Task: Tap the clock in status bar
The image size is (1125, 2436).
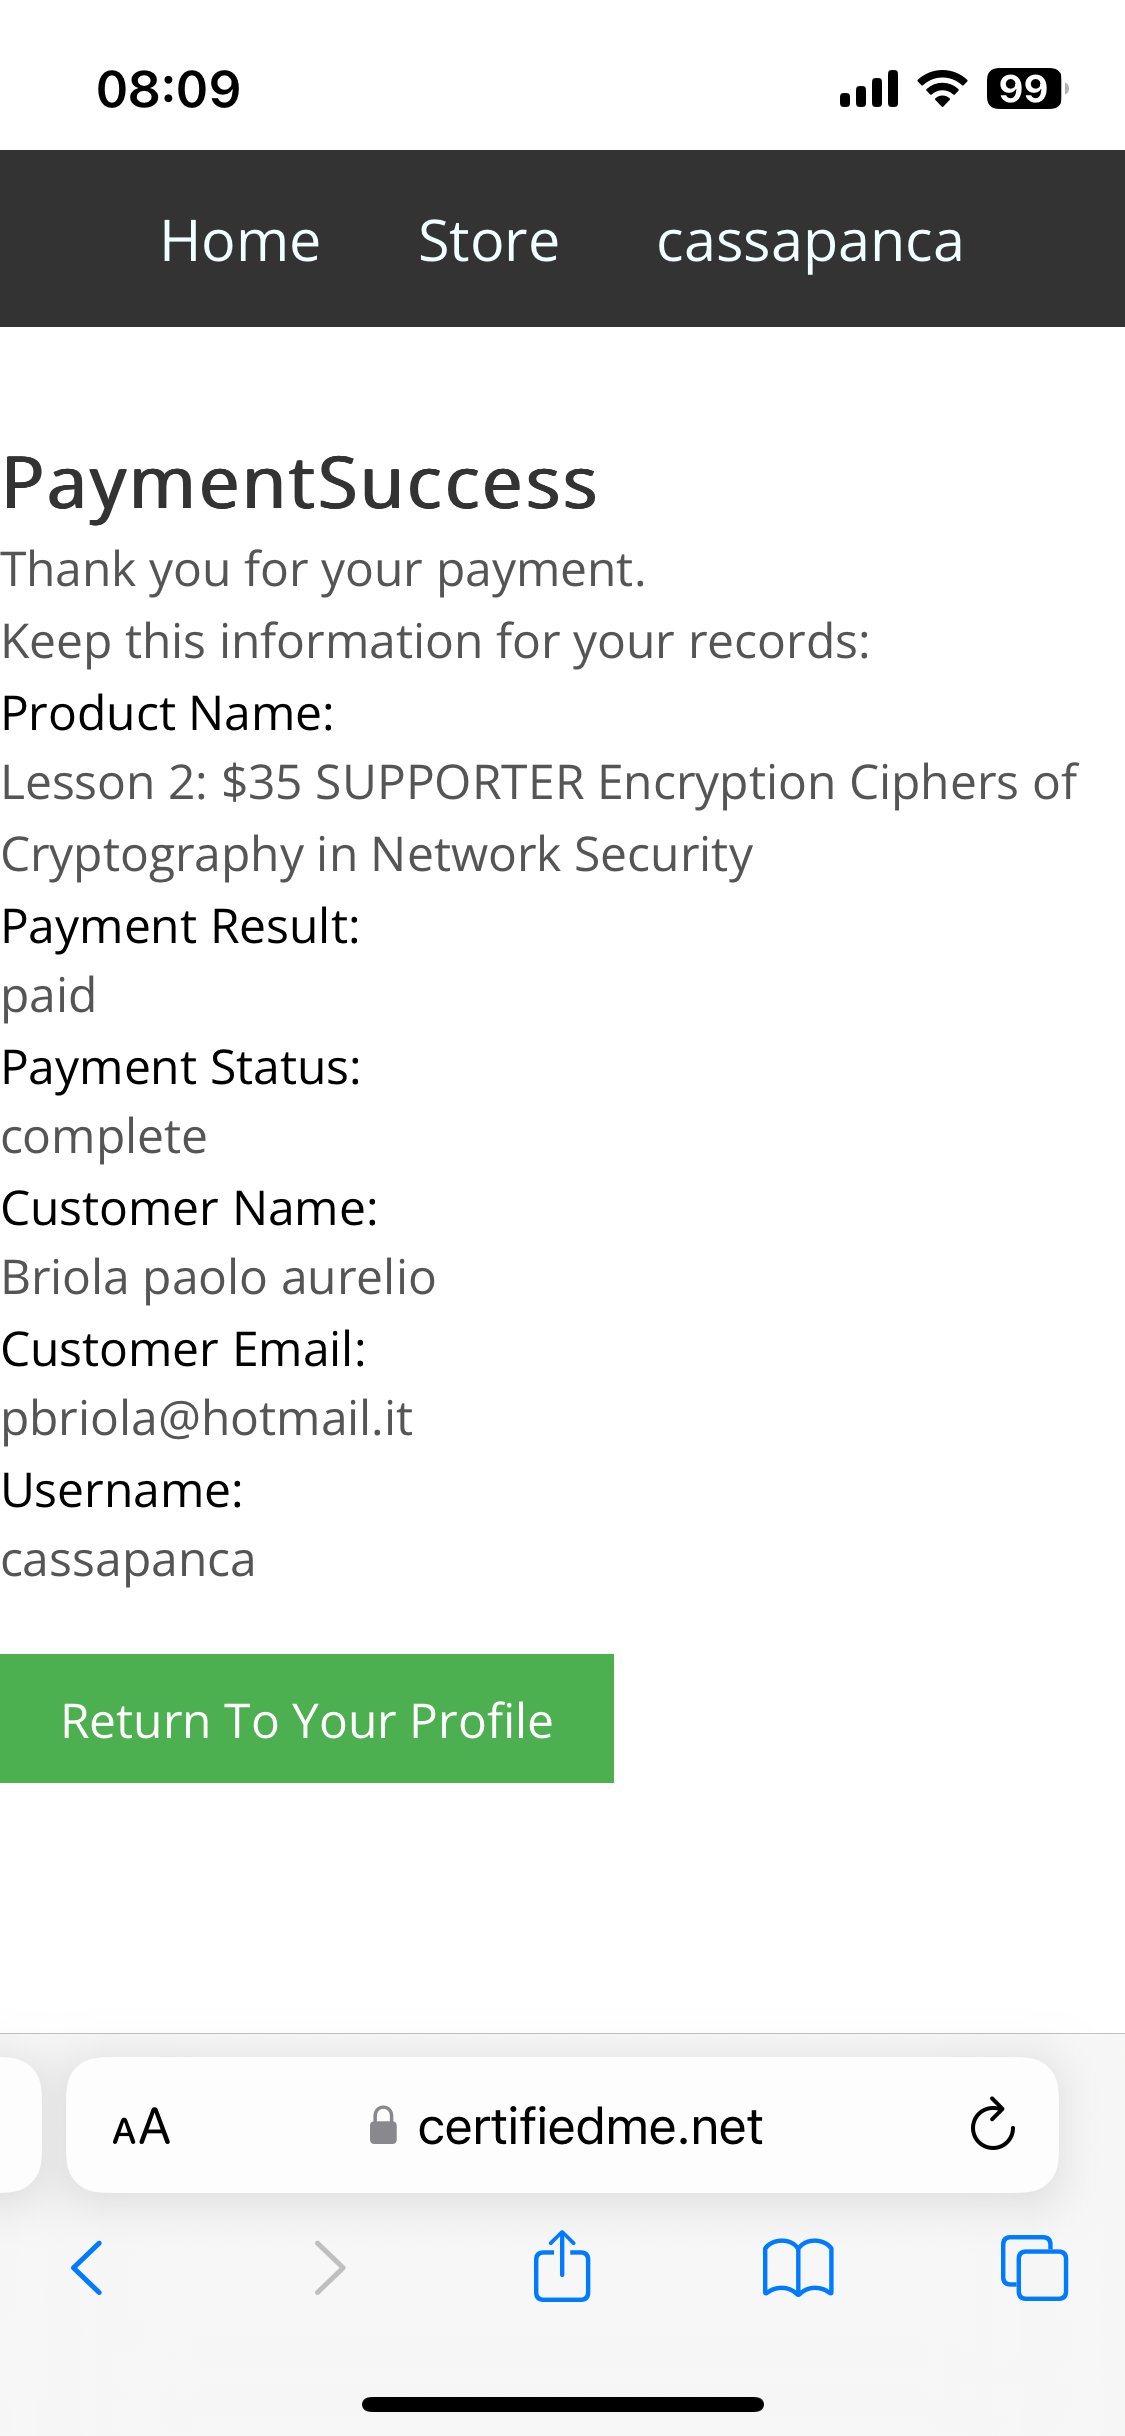Action: point(168,89)
